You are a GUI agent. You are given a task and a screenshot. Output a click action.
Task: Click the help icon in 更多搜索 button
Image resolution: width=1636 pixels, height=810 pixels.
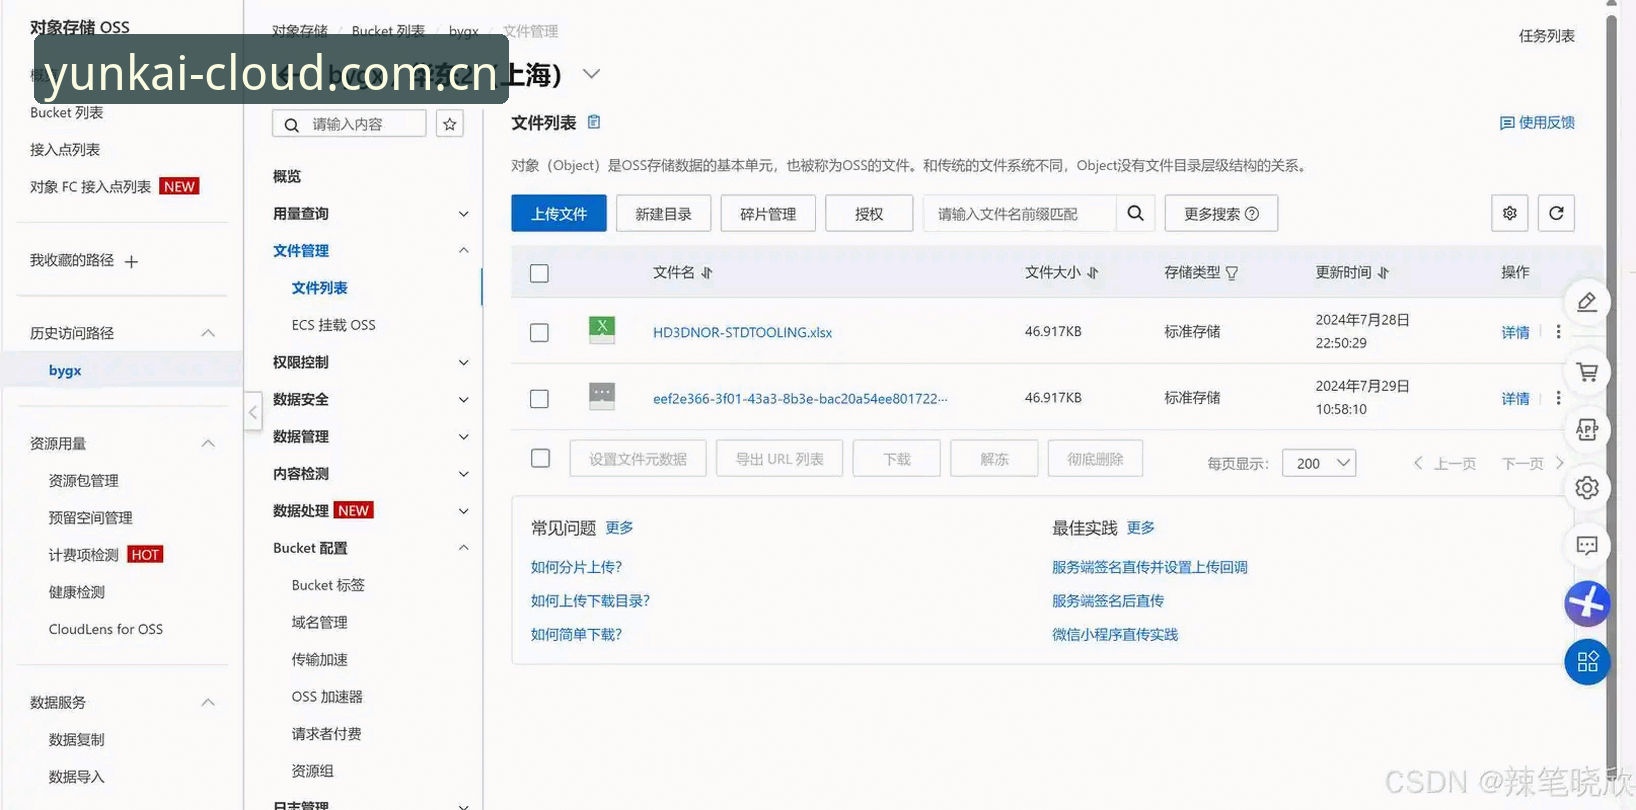(x=1252, y=214)
